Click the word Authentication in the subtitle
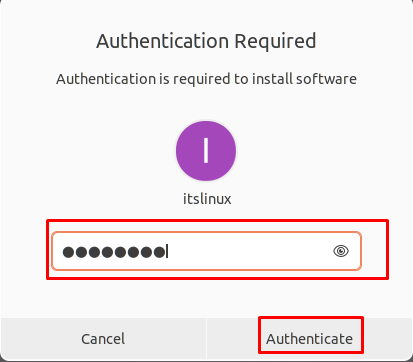413x362 pixels. coord(106,79)
